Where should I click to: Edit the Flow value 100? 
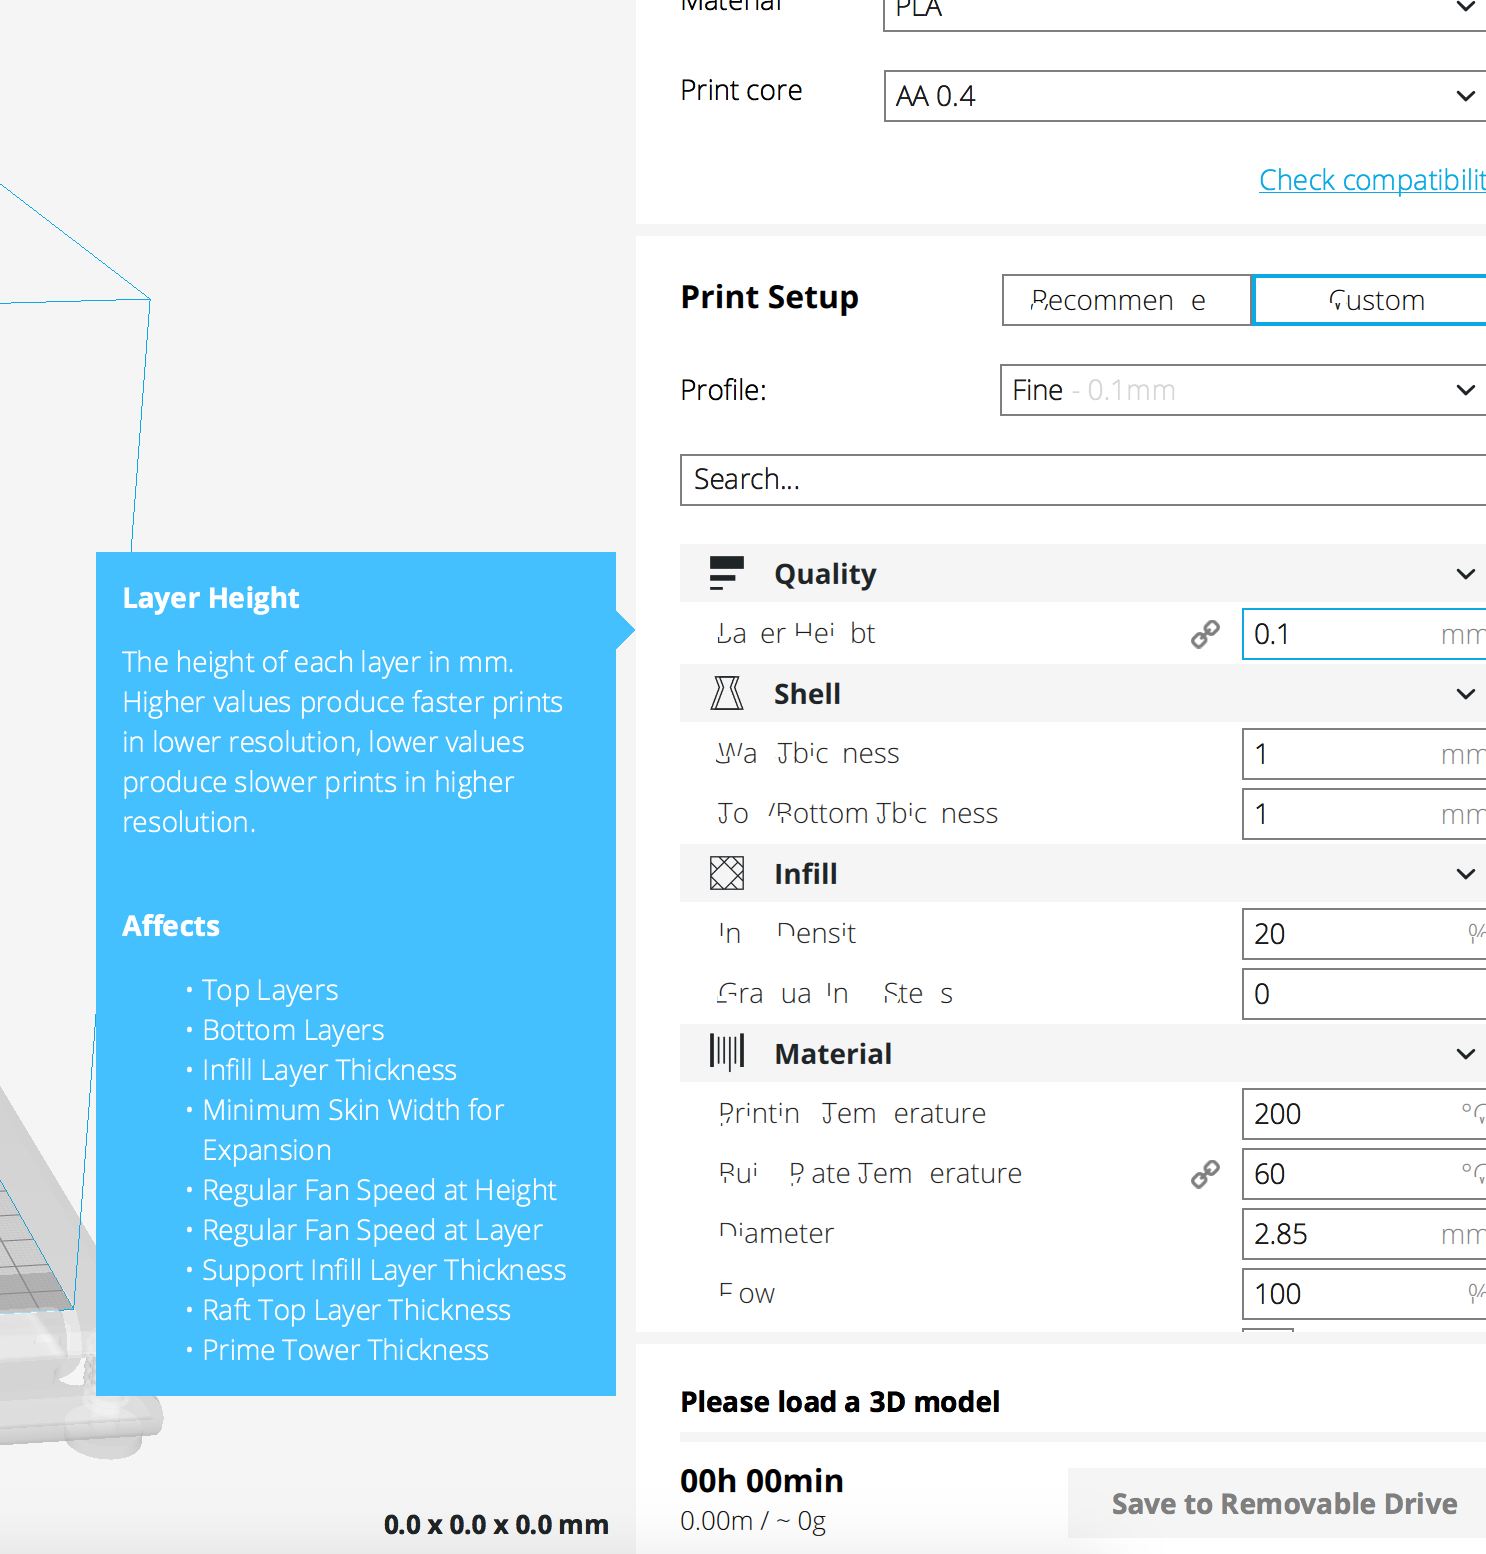1364,1294
